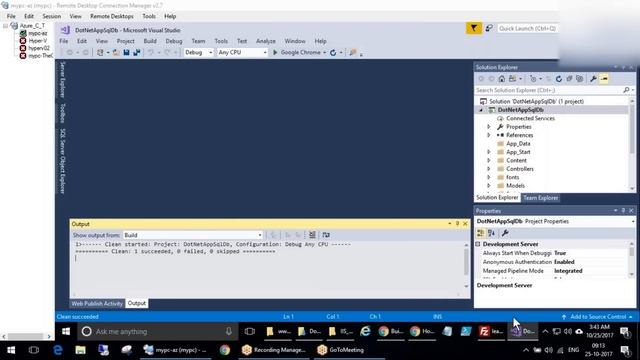Click the Undo toolbar icon
This screenshot has width=640, height=360.
click(x=151, y=53)
